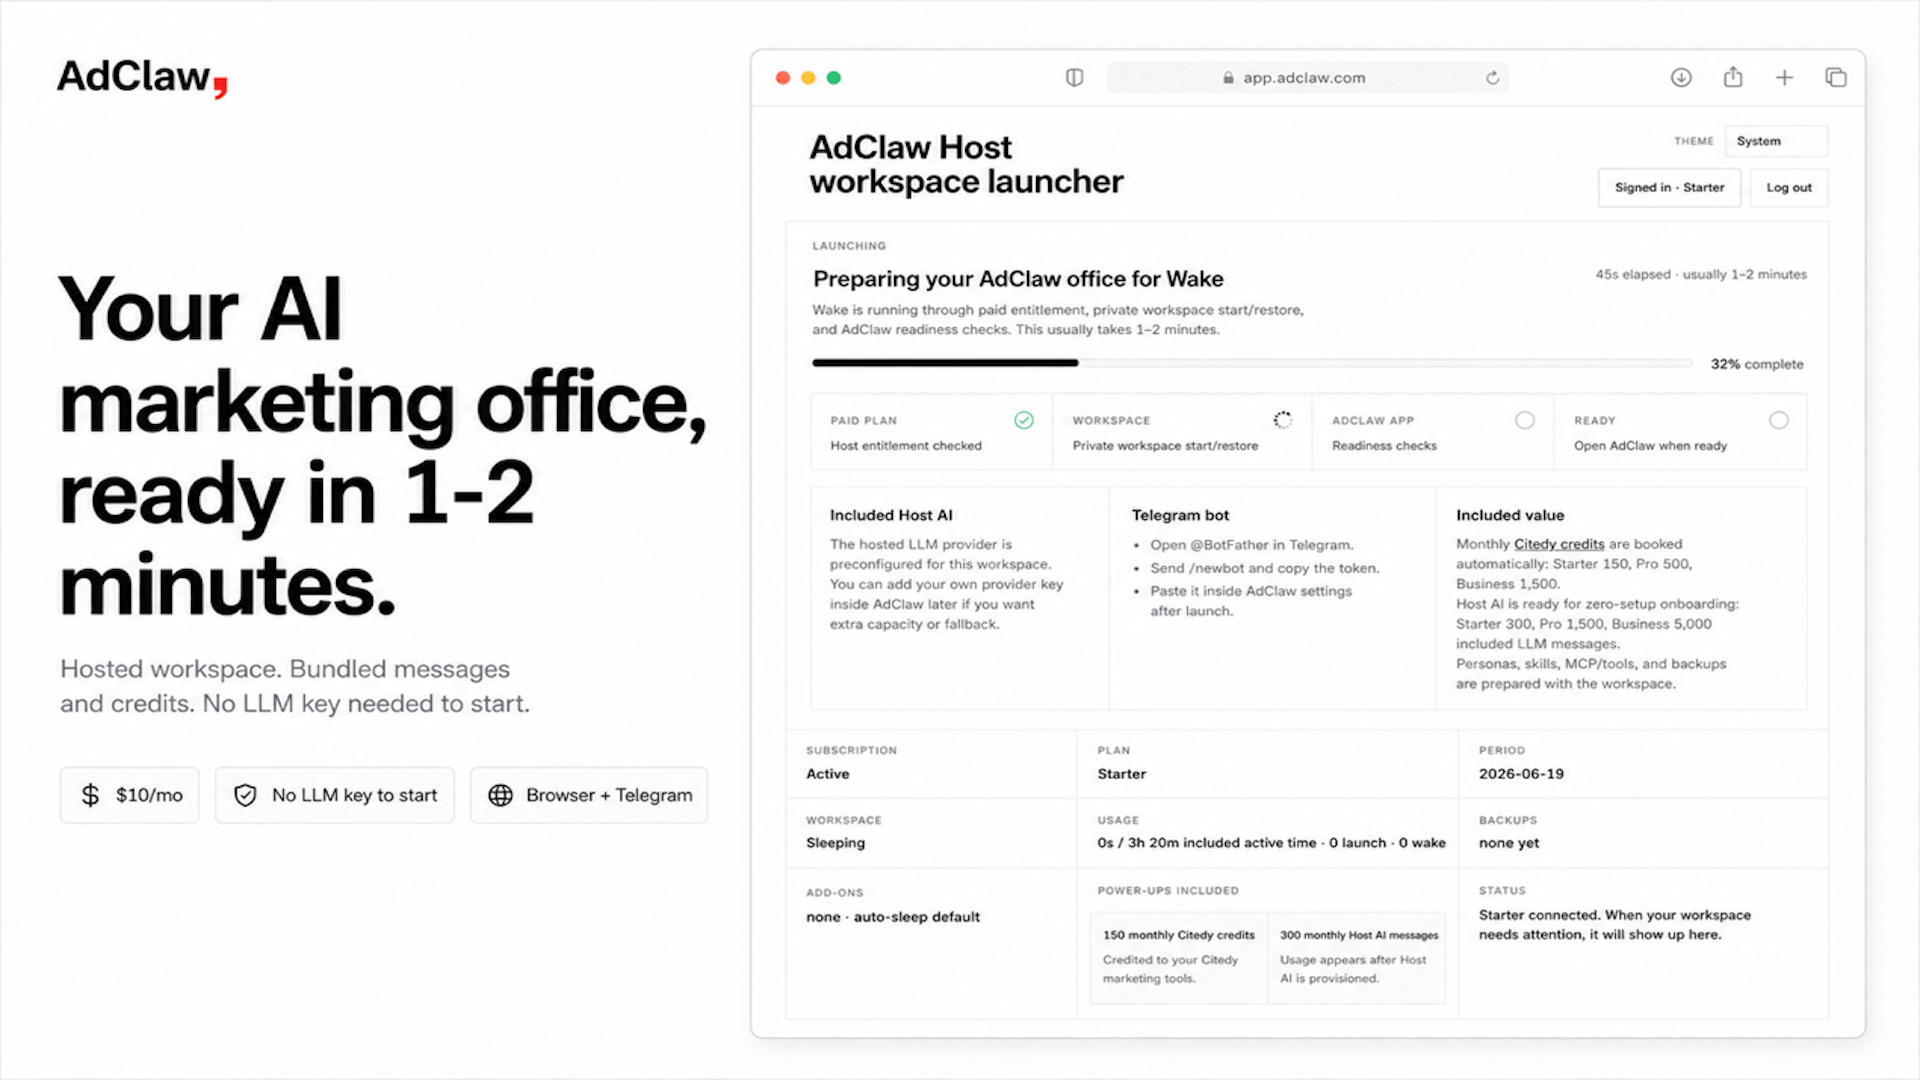Click the Preparing your AdClaw office heading

pyautogui.click(x=1018, y=279)
